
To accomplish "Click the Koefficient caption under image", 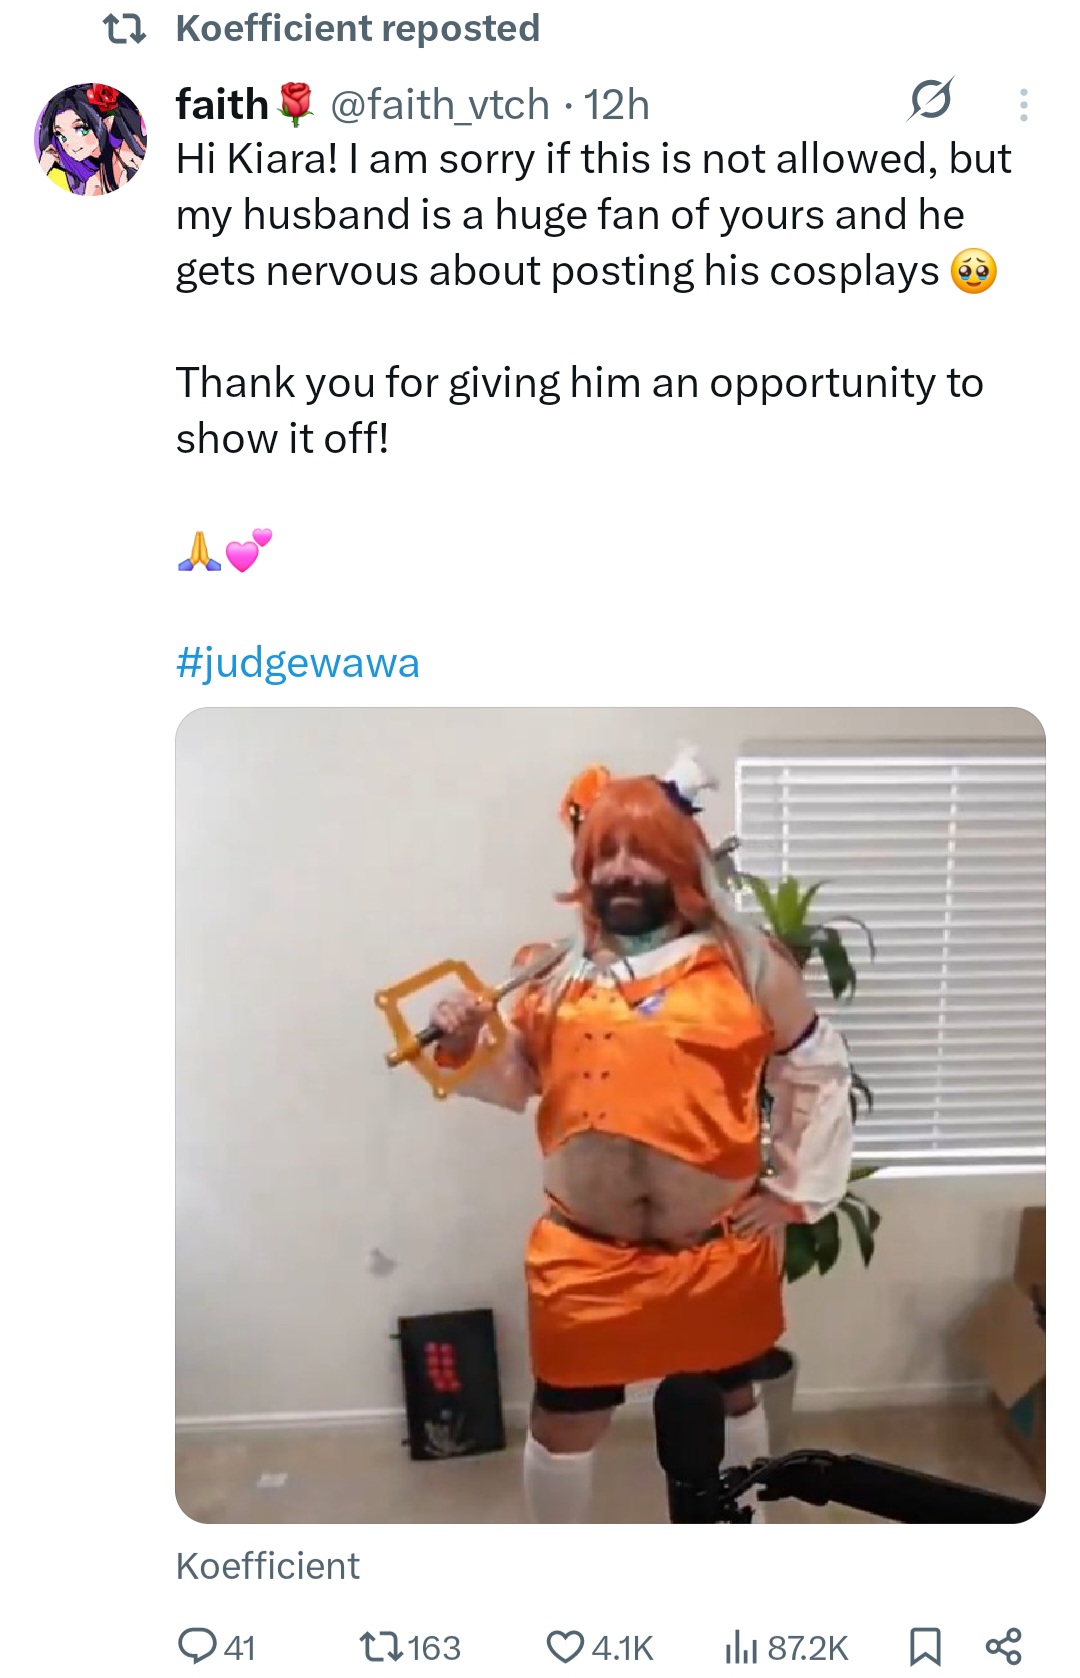I will (268, 1565).
